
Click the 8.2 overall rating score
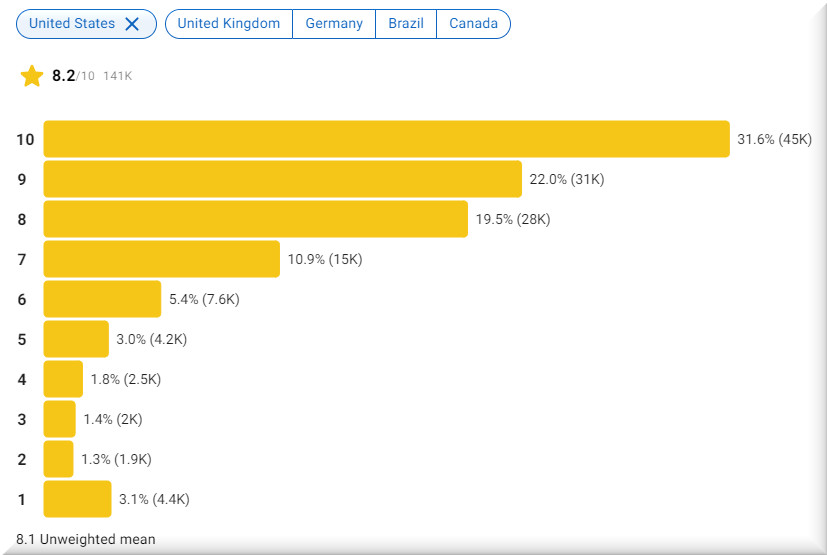pyautogui.click(x=64, y=76)
